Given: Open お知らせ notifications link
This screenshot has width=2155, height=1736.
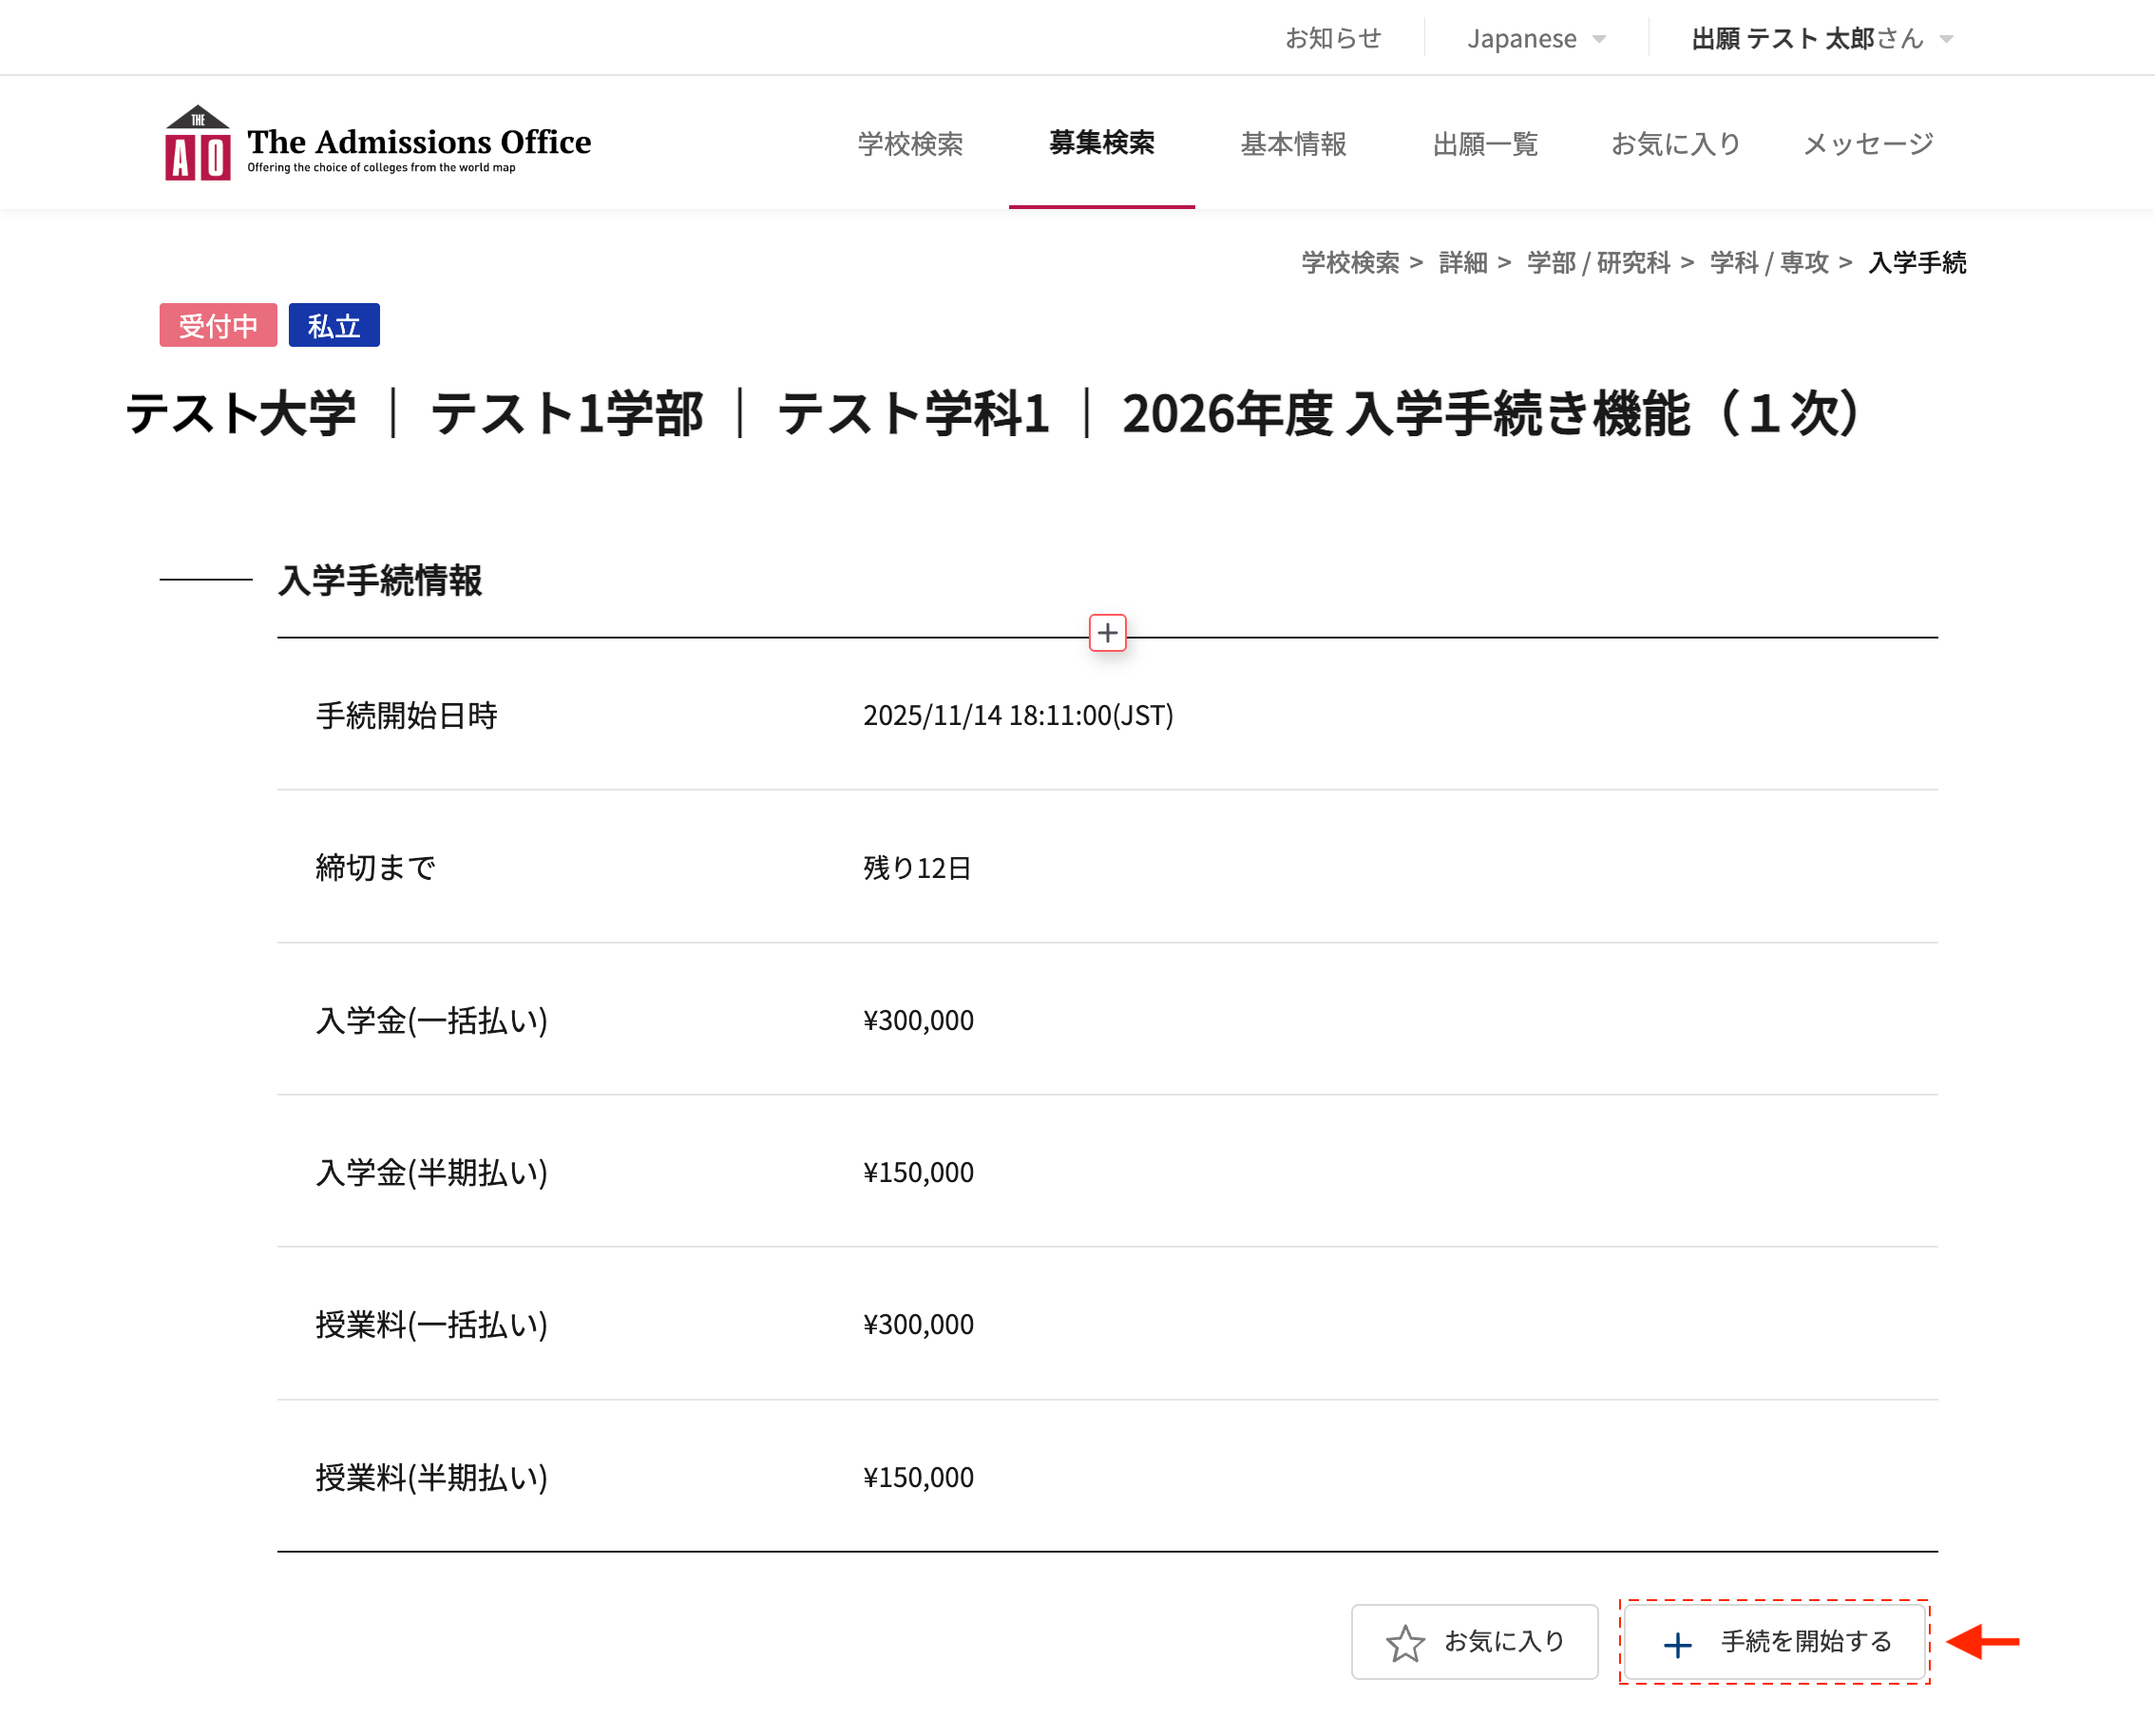Looking at the screenshot, I should (1332, 38).
